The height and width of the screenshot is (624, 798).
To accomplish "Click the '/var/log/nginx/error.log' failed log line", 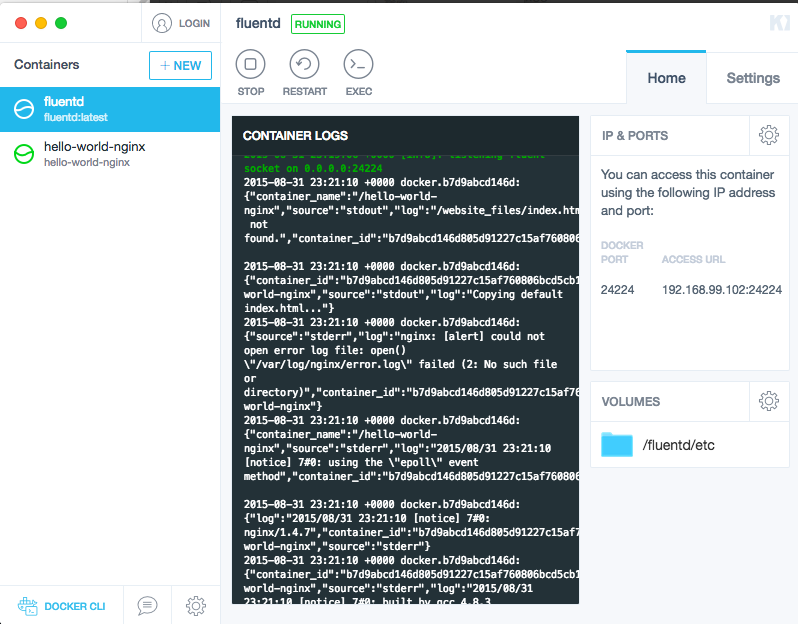I will (x=401, y=364).
